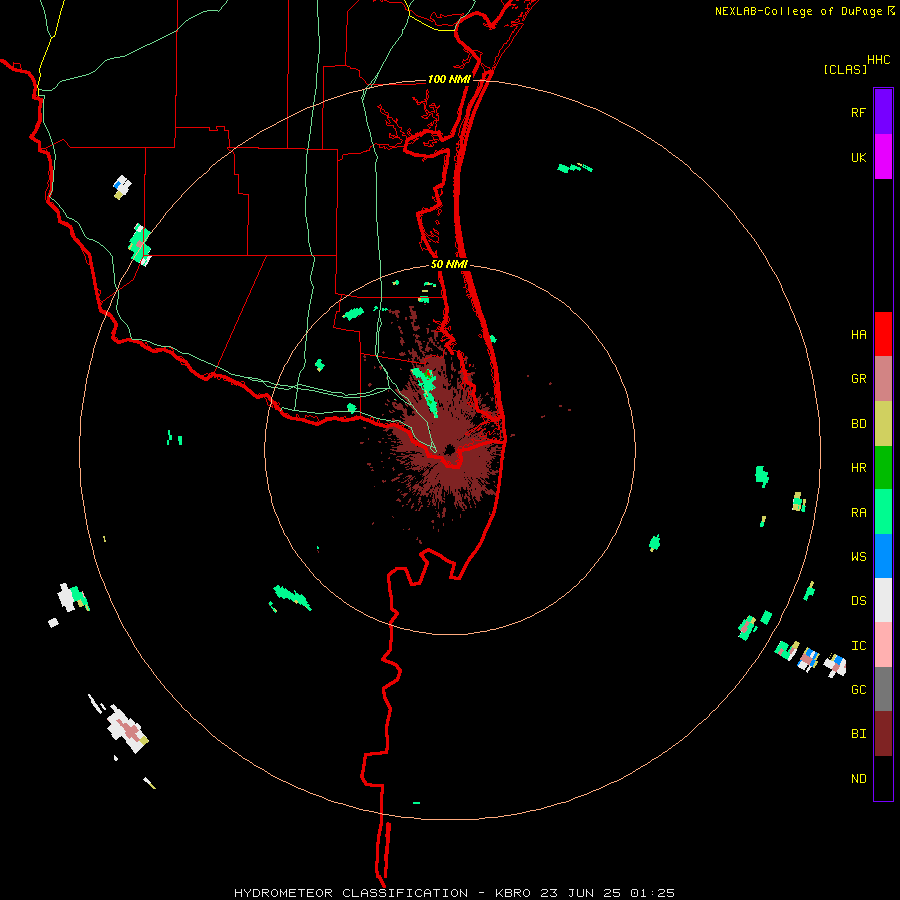Click the 100 NMI range ring label
The height and width of the screenshot is (900, 900).
coord(449,79)
